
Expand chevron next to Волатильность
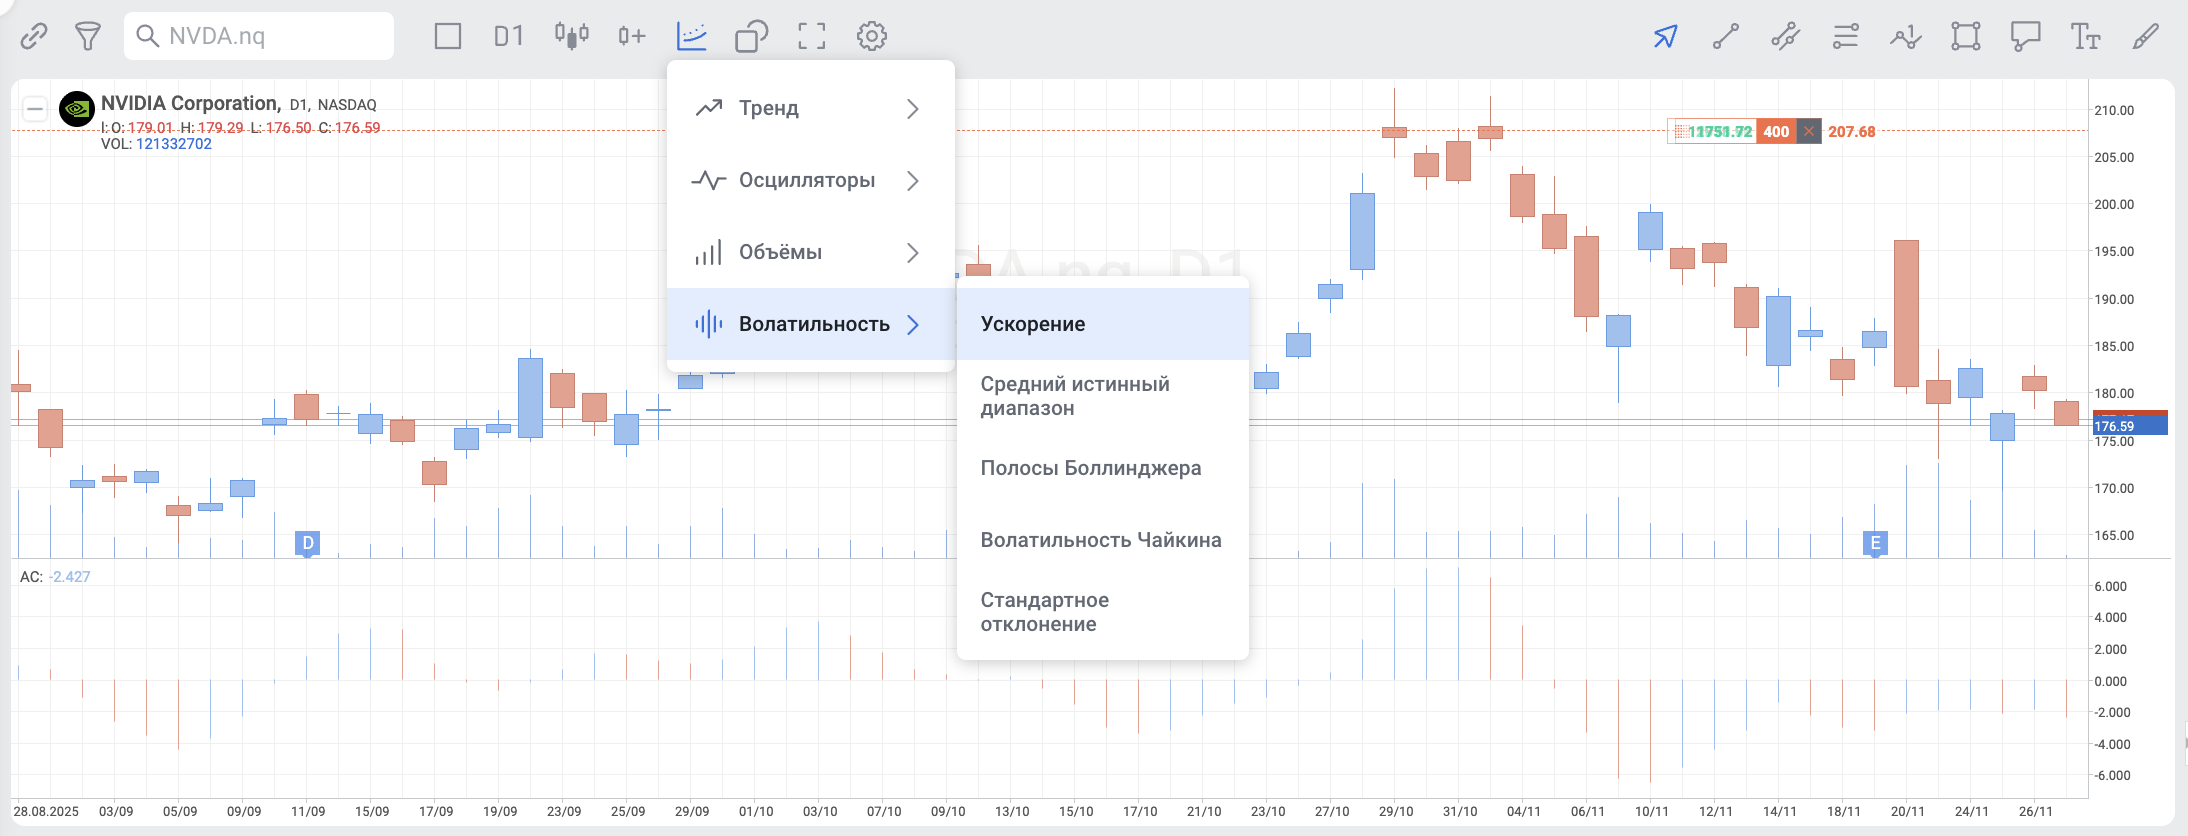coord(913,324)
